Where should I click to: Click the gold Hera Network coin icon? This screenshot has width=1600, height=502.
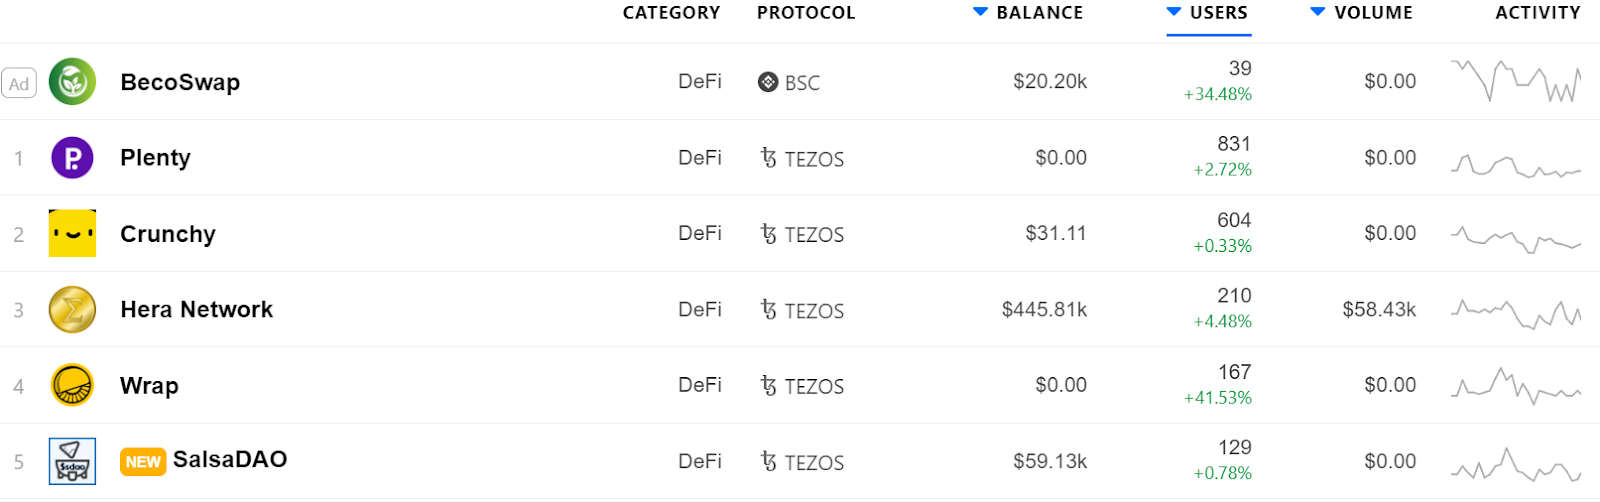pos(72,310)
